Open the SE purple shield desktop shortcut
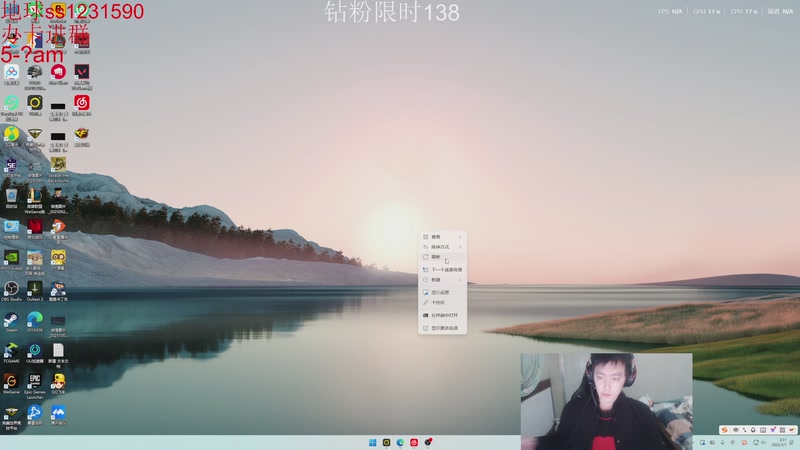 [x=11, y=165]
